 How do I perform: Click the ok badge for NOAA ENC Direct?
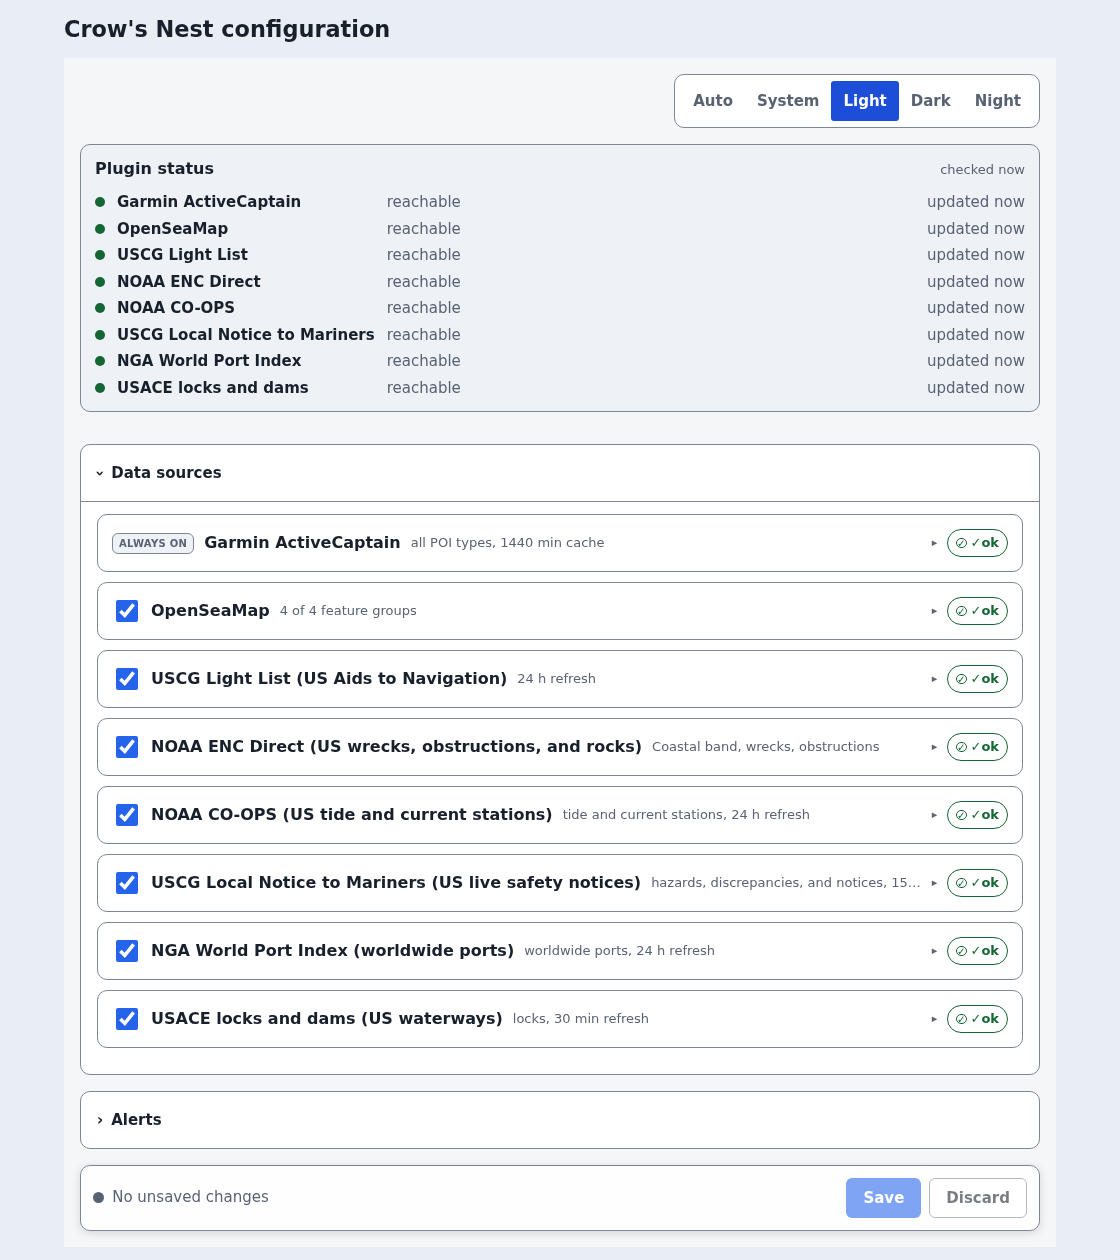click(977, 747)
